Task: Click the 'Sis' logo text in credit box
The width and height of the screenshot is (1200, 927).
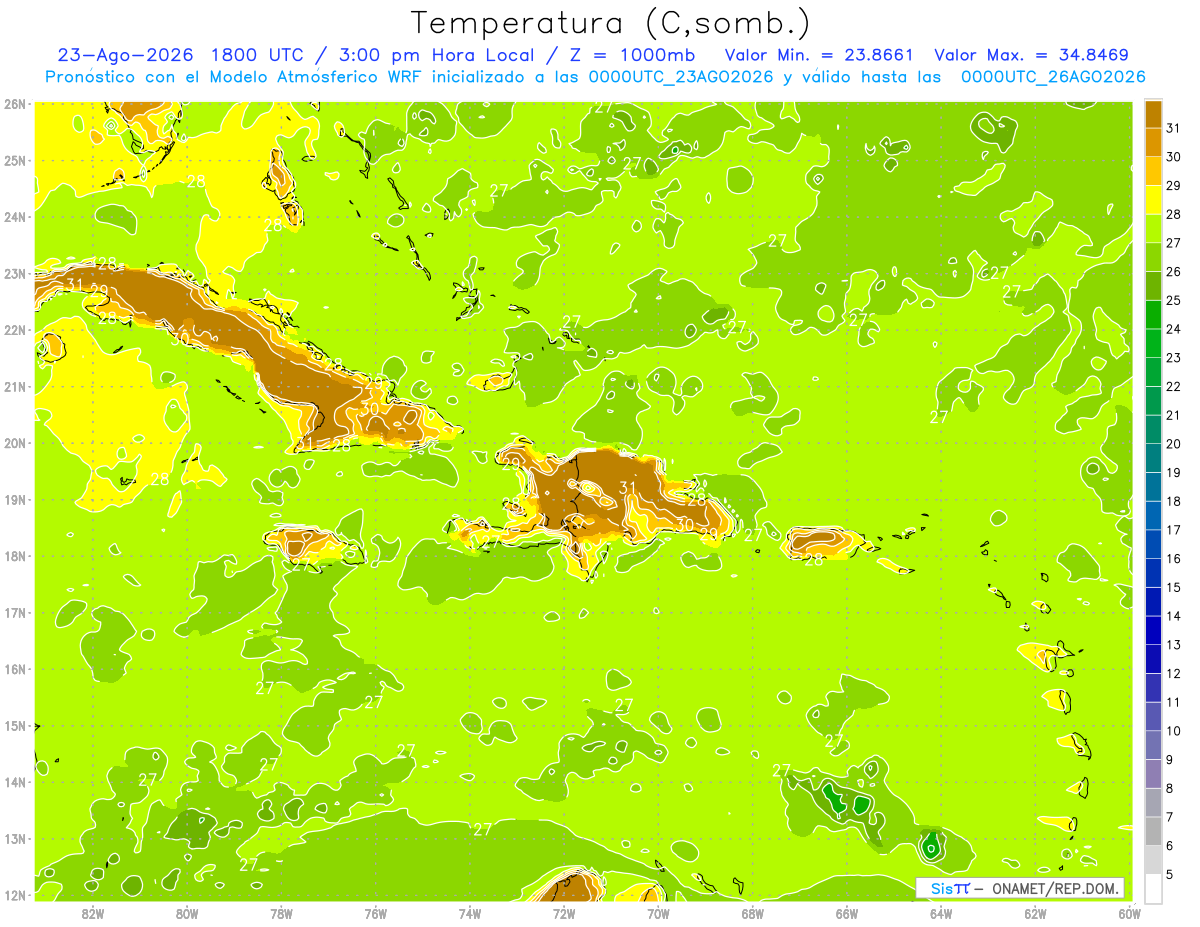Action: [941, 888]
